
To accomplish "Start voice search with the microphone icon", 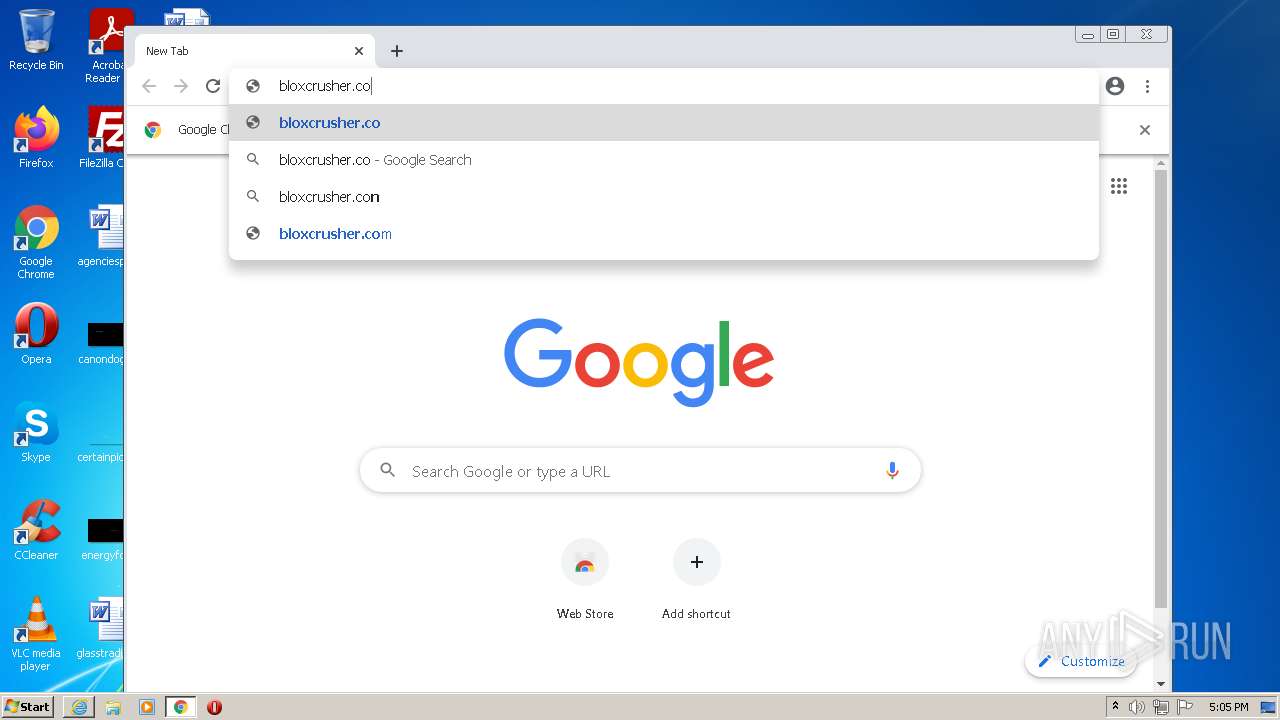I will (x=892, y=471).
